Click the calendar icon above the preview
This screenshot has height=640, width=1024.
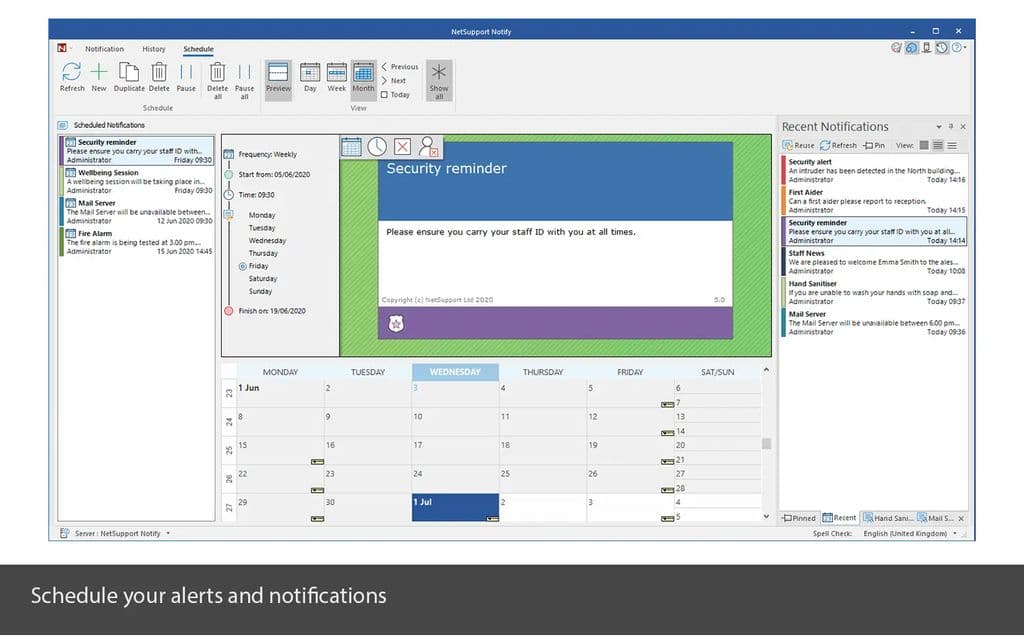[x=351, y=147]
